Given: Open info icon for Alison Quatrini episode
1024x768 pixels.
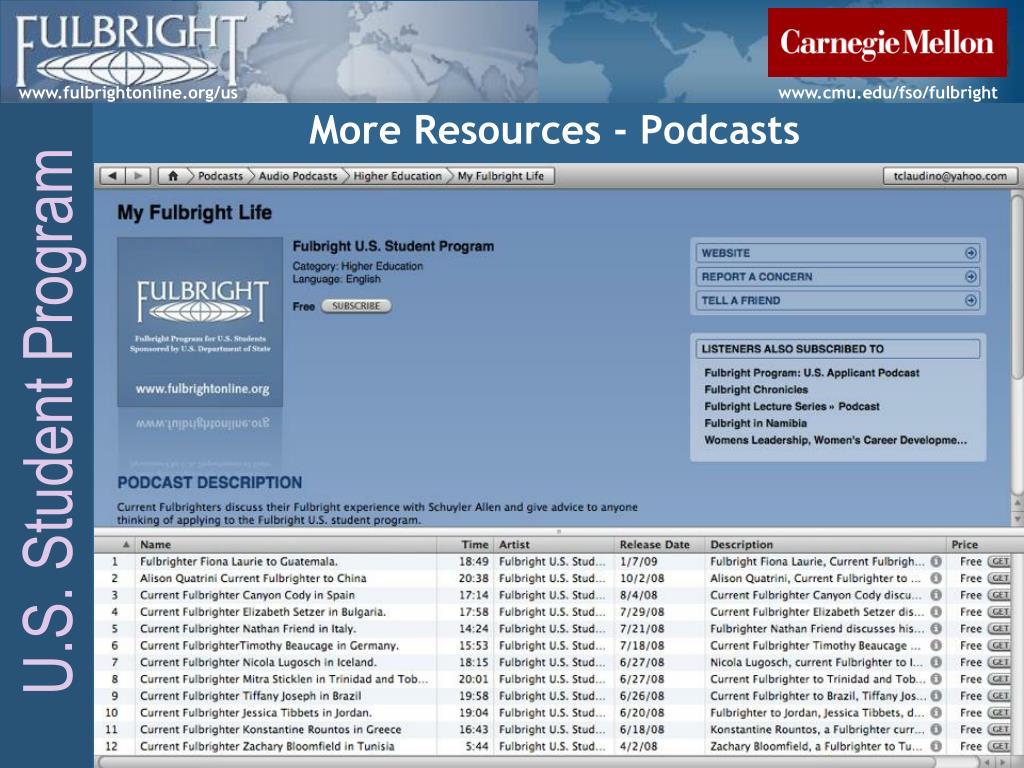Looking at the screenshot, I should tap(936, 579).
